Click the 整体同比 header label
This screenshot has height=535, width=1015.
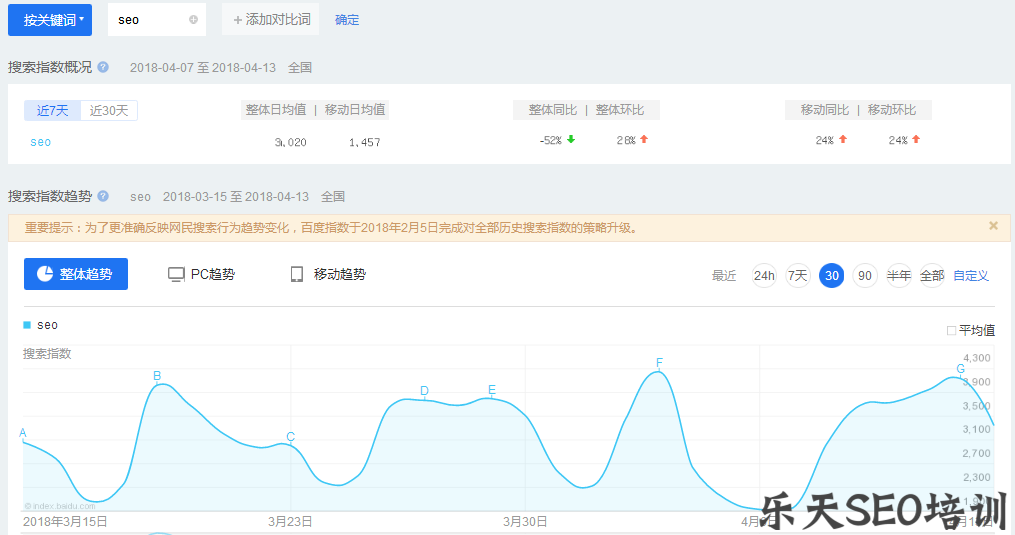click(x=552, y=110)
